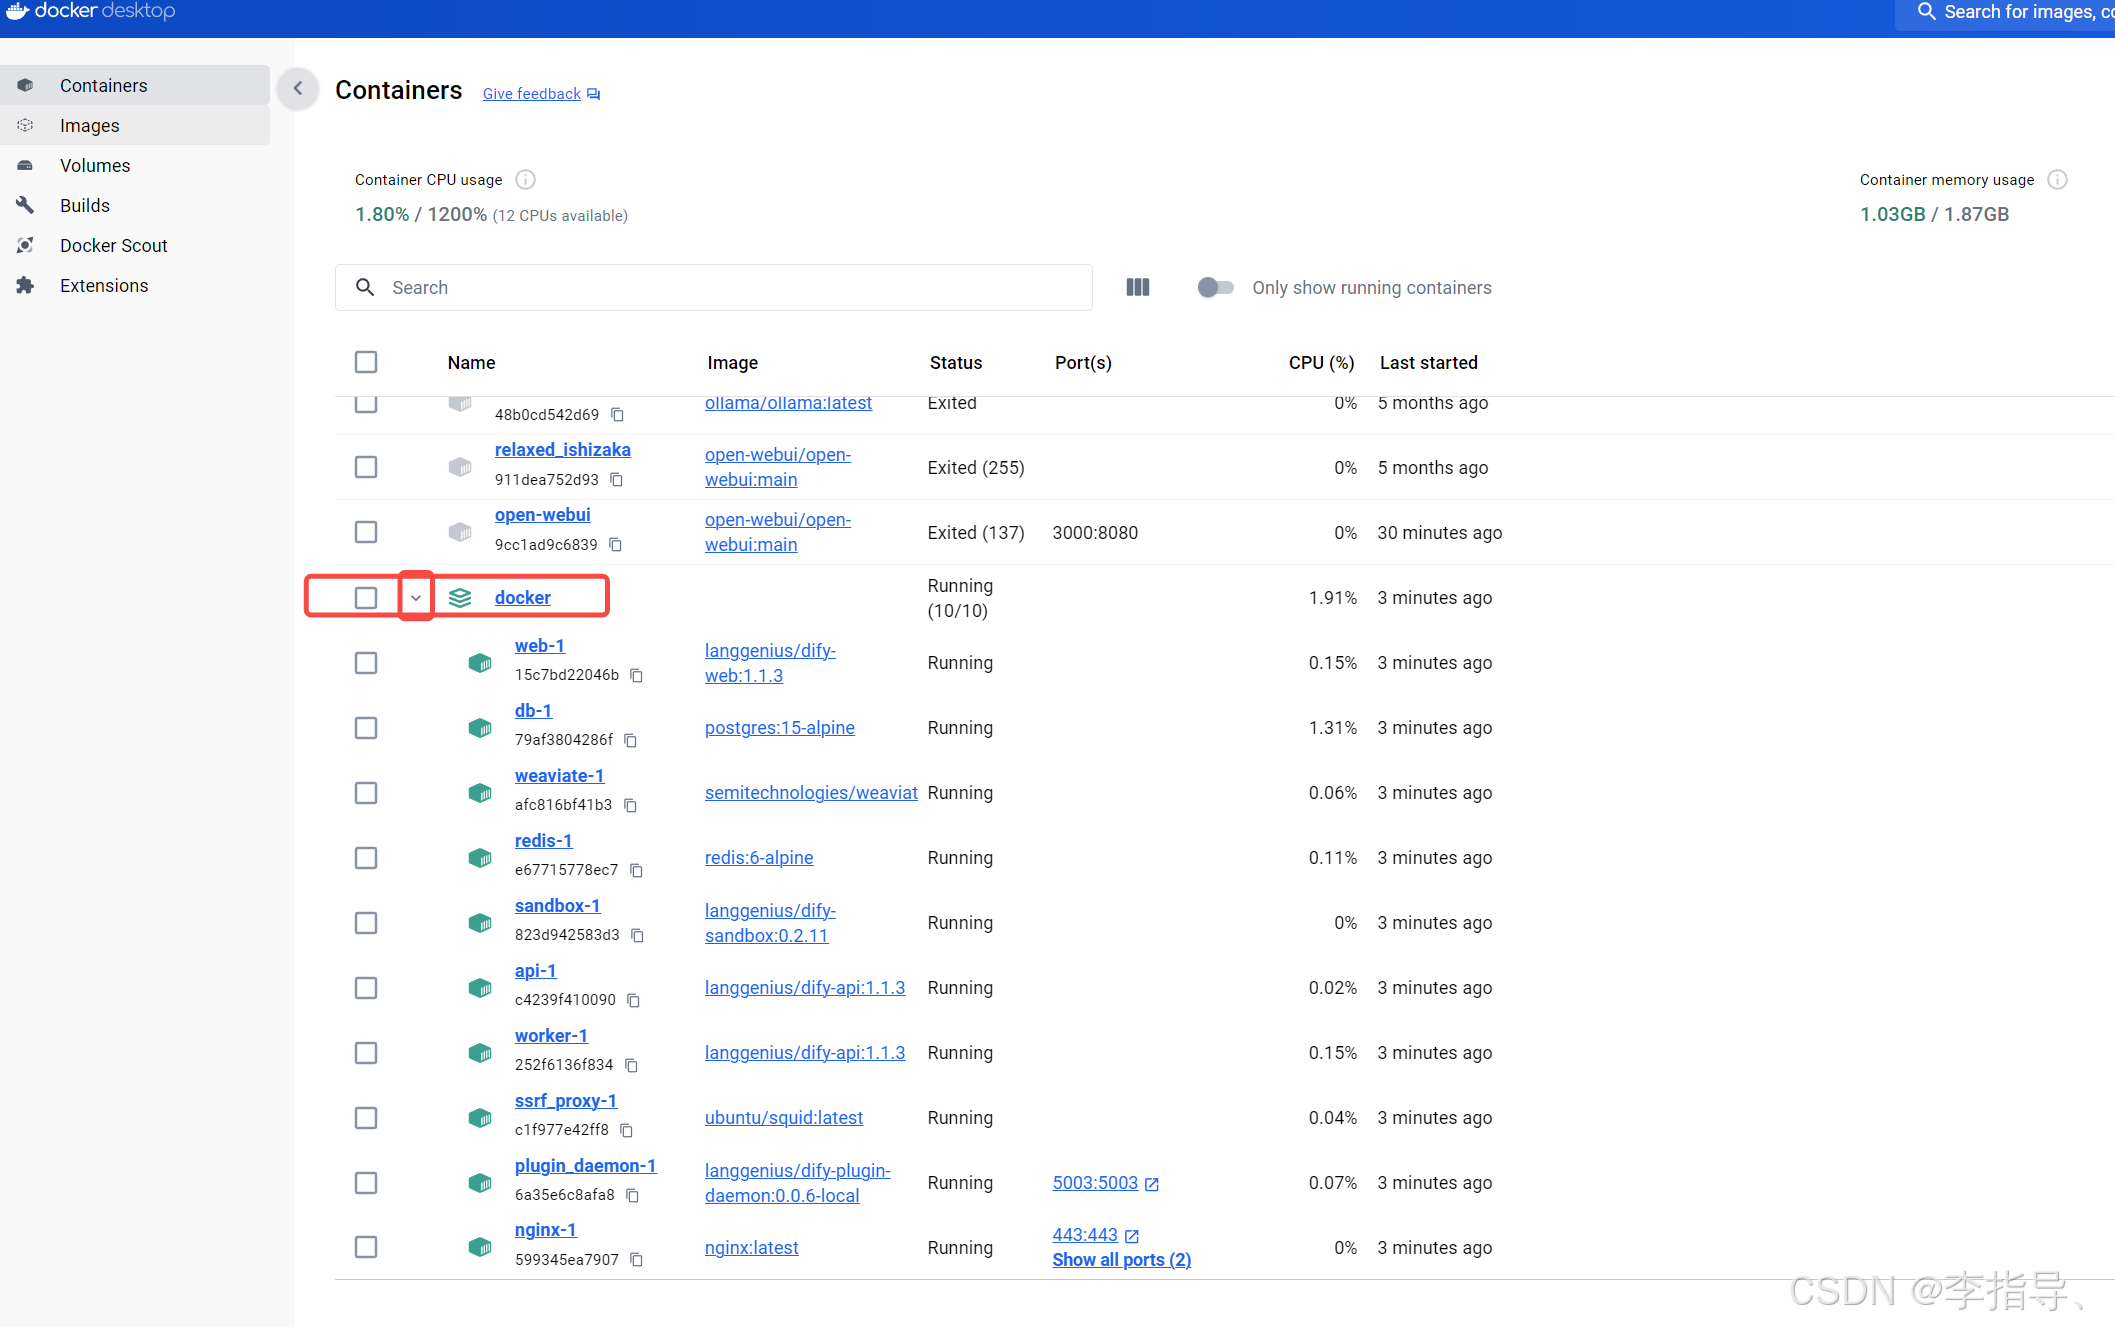Screen dimensions: 2115x1327
Task: Copy the nginx-1 container ID
Action: pyautogui.click(x=637, y=1260)
